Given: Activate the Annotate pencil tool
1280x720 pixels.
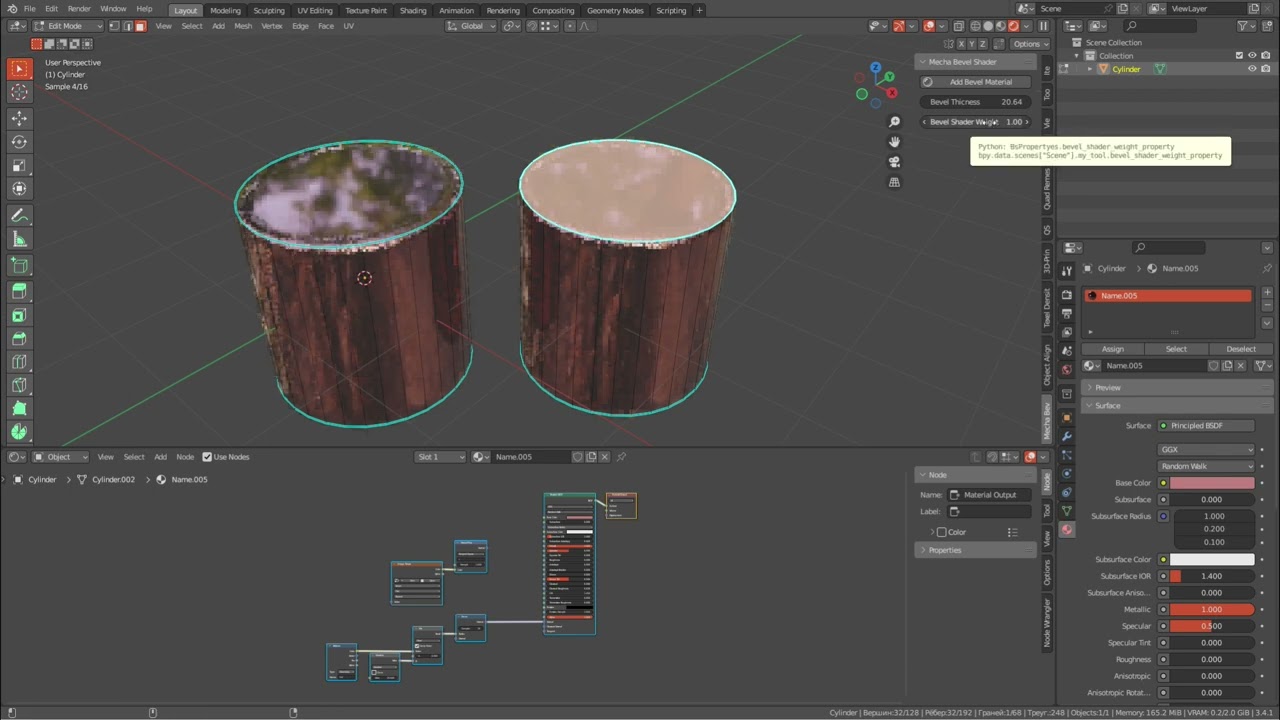Looking at the screenshot, I should [x=19, y=216].
